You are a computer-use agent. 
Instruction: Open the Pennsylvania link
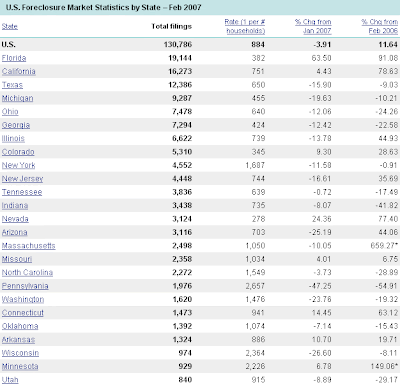click(x=25, y=286)
